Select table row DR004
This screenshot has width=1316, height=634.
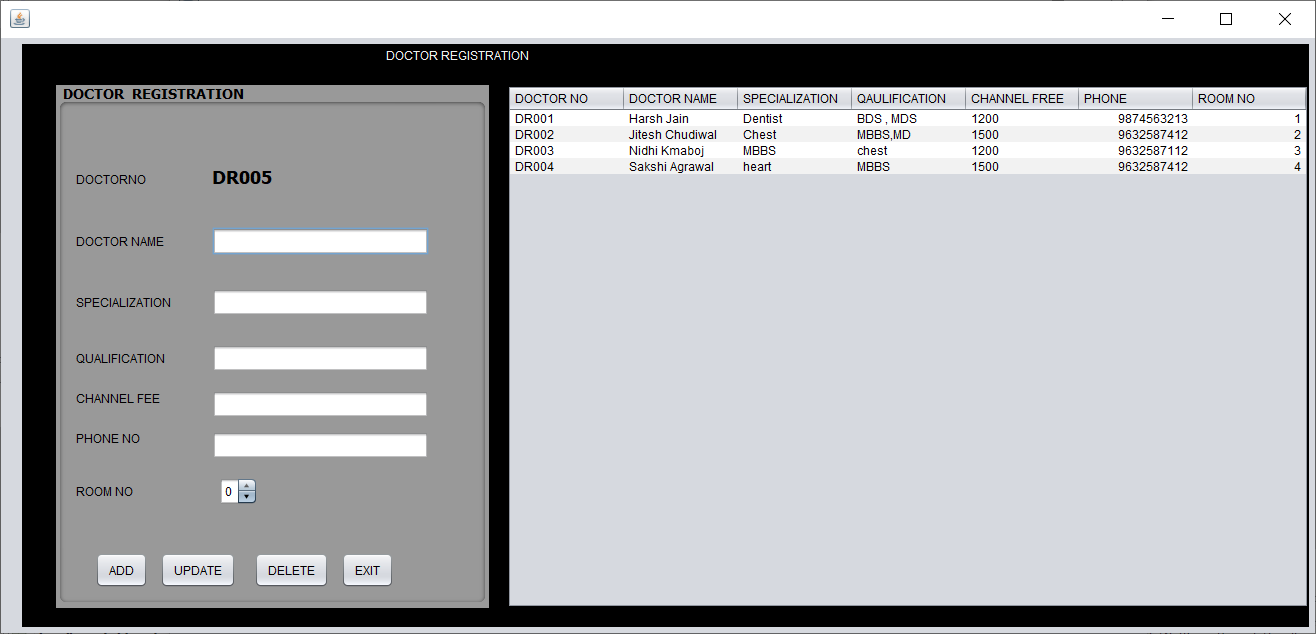click(x=908, y=166)
